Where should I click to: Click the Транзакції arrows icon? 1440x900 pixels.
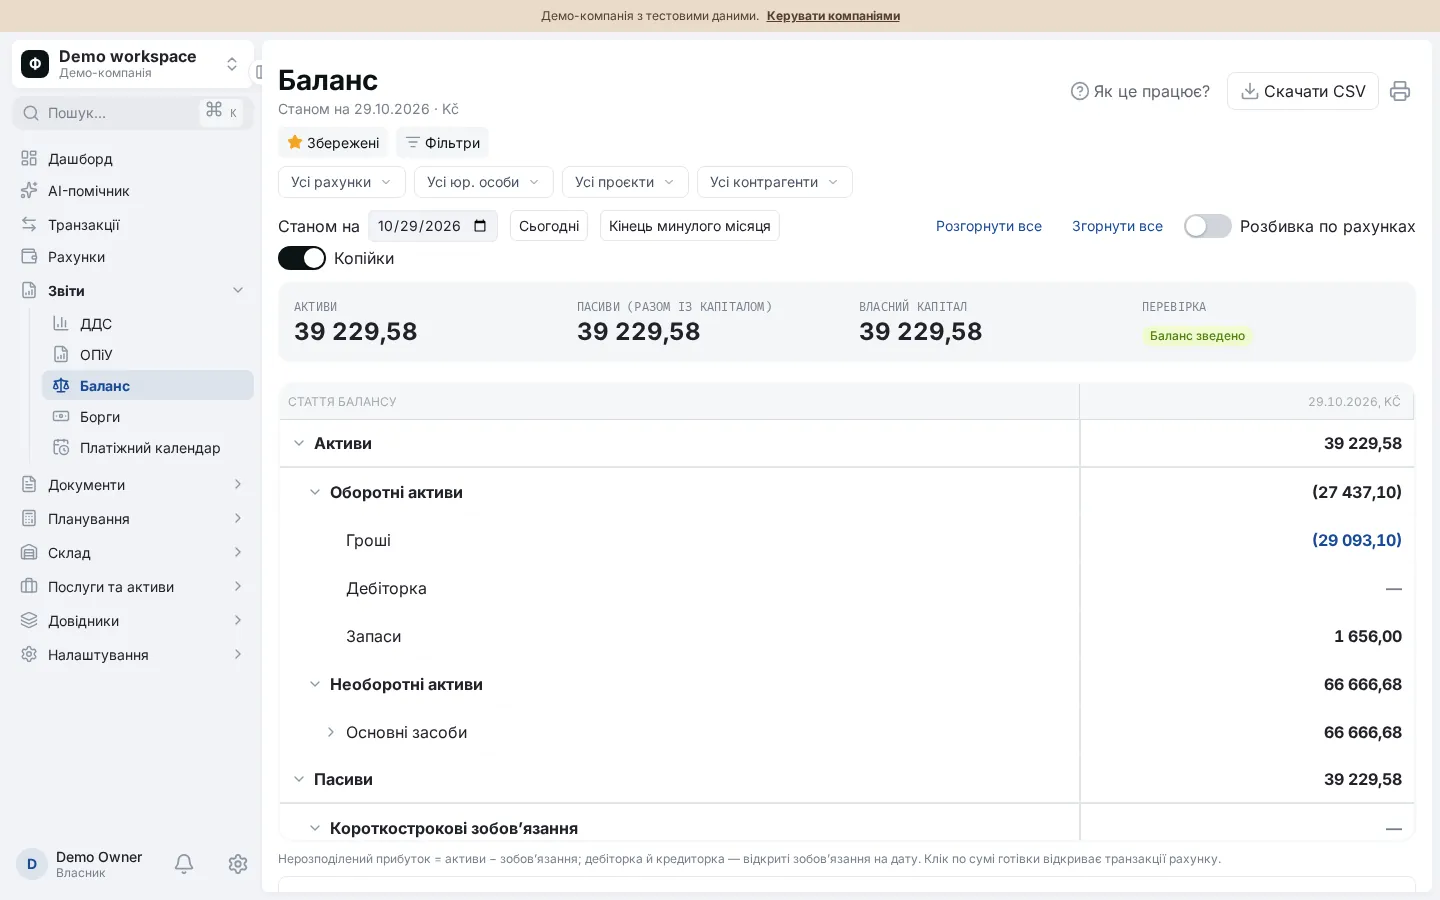pyautogui.click(x=29, y=225)
